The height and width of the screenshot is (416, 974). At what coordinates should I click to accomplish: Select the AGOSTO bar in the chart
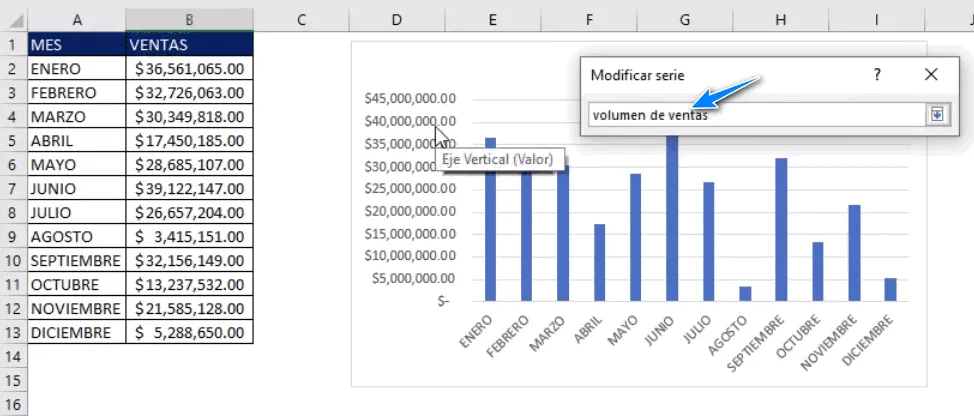point(745,293)
